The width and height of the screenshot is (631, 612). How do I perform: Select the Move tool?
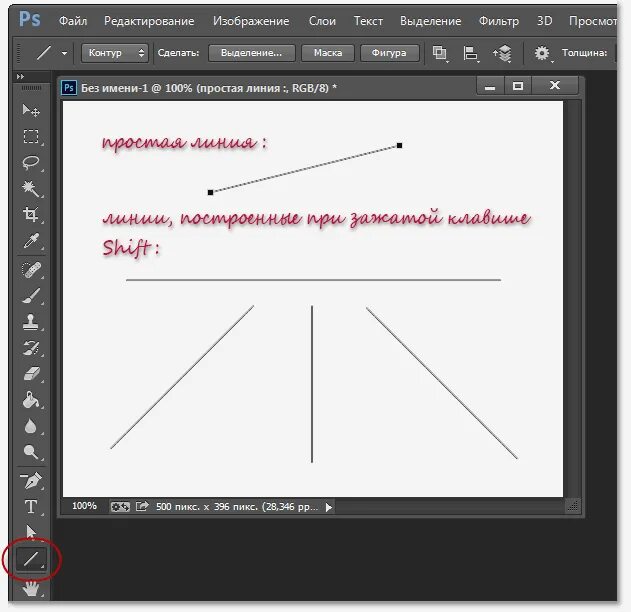(31, 110)
